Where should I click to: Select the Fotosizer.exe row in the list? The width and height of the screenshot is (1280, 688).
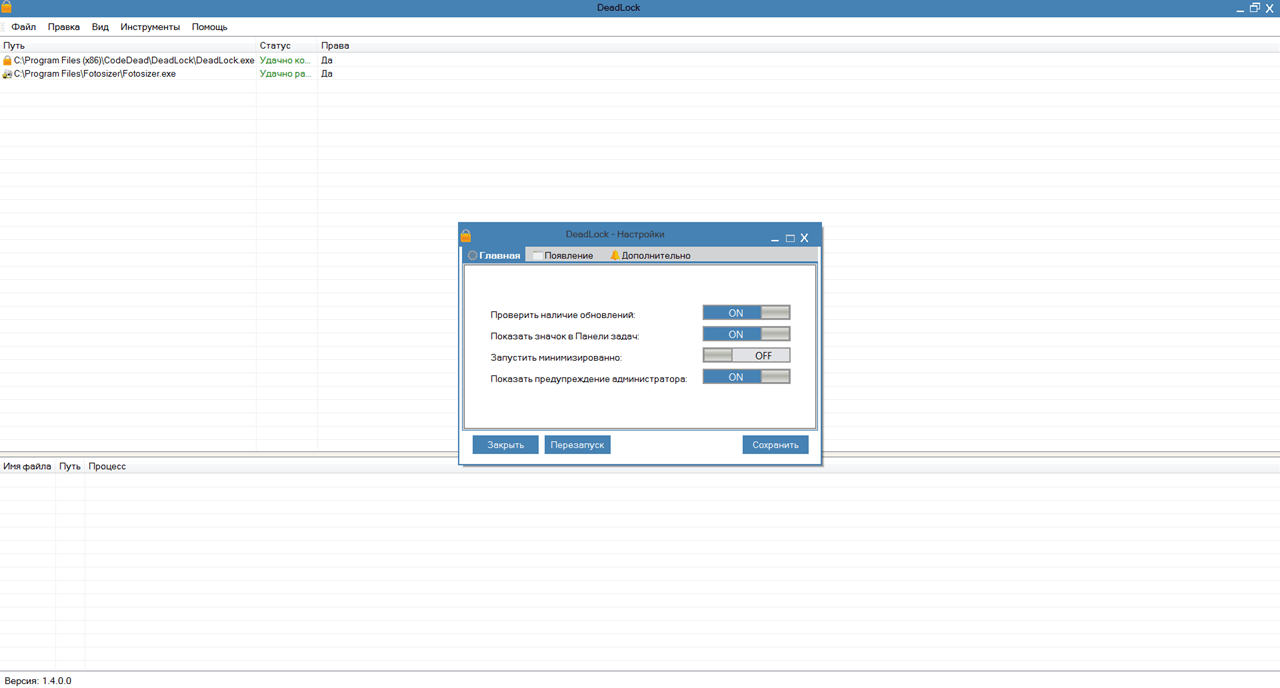tap(640, 74)
